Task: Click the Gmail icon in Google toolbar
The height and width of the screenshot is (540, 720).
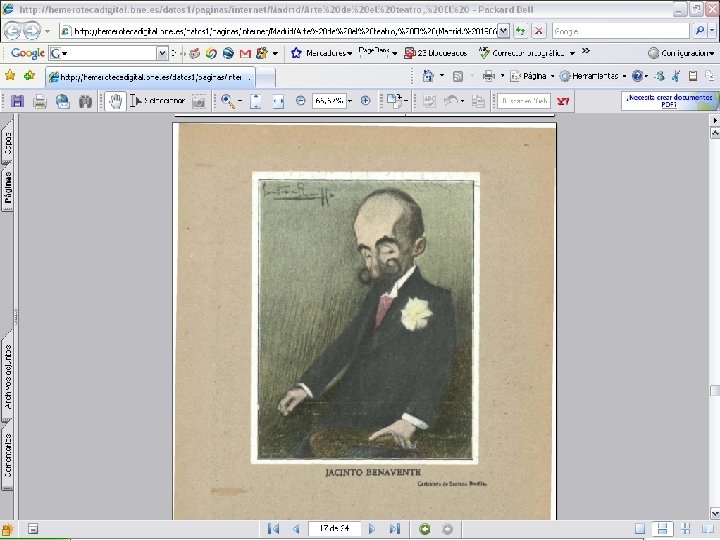Action: pyautogui.click(x=245, y=53)
